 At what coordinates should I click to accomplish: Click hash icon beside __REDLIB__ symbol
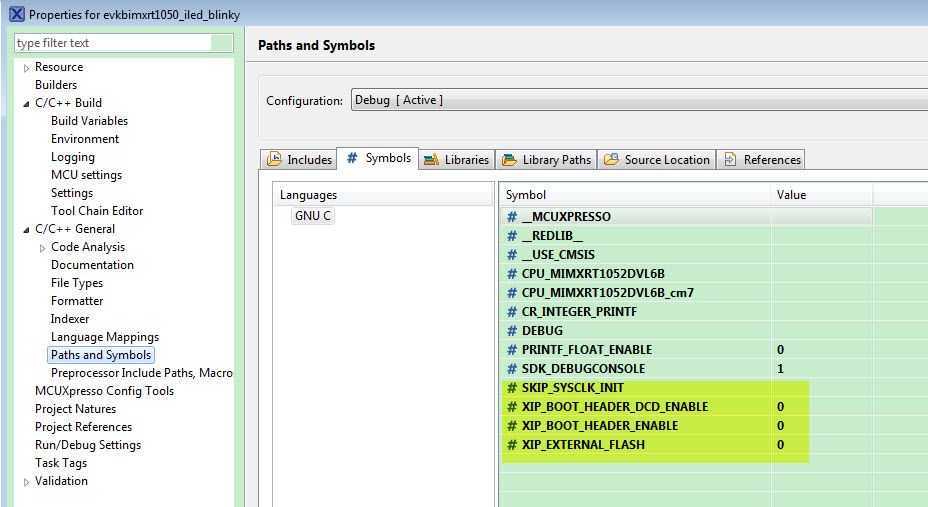512,235
